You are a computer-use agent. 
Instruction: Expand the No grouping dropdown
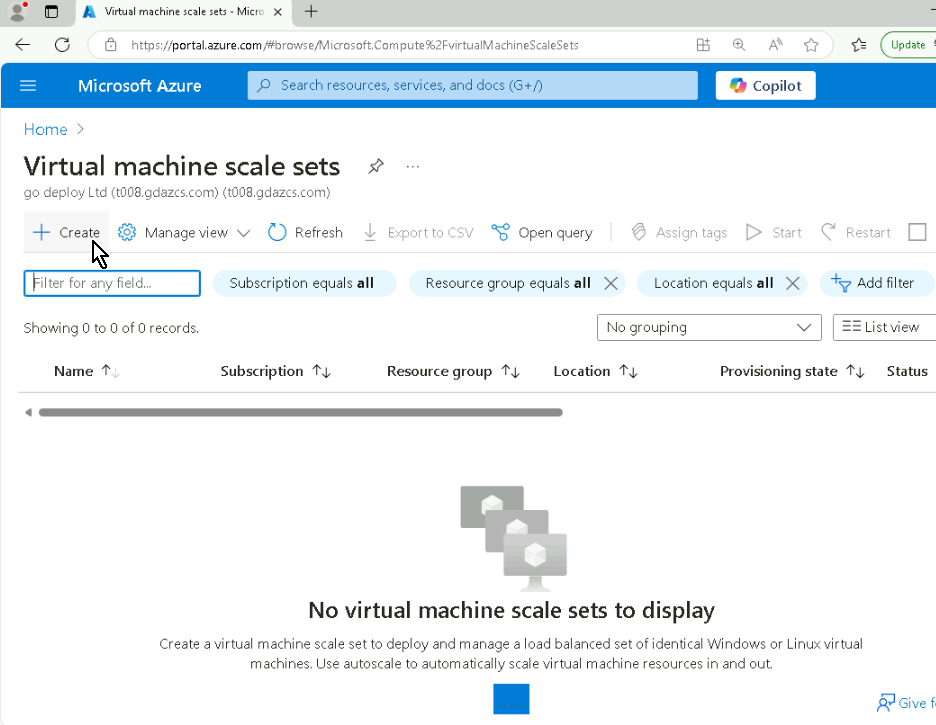(x=709, y=328)
